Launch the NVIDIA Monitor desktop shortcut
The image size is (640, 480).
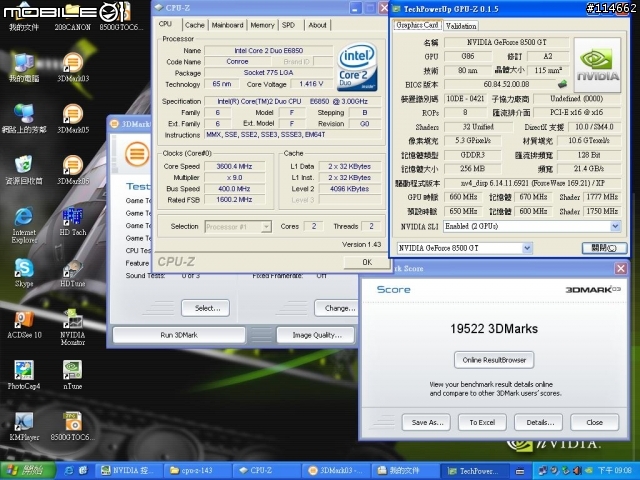tap(73, 327)
